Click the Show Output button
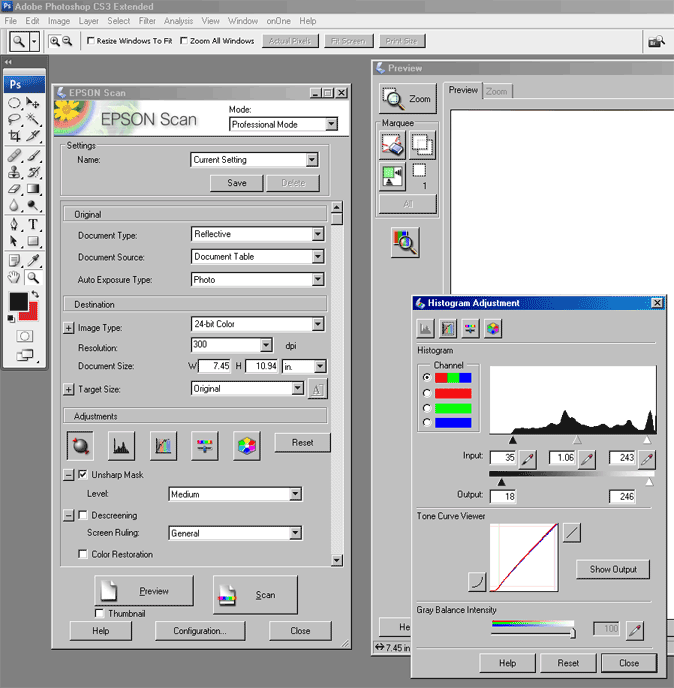The width and height of the screenshot is (674, 688). tap(613, 569)
